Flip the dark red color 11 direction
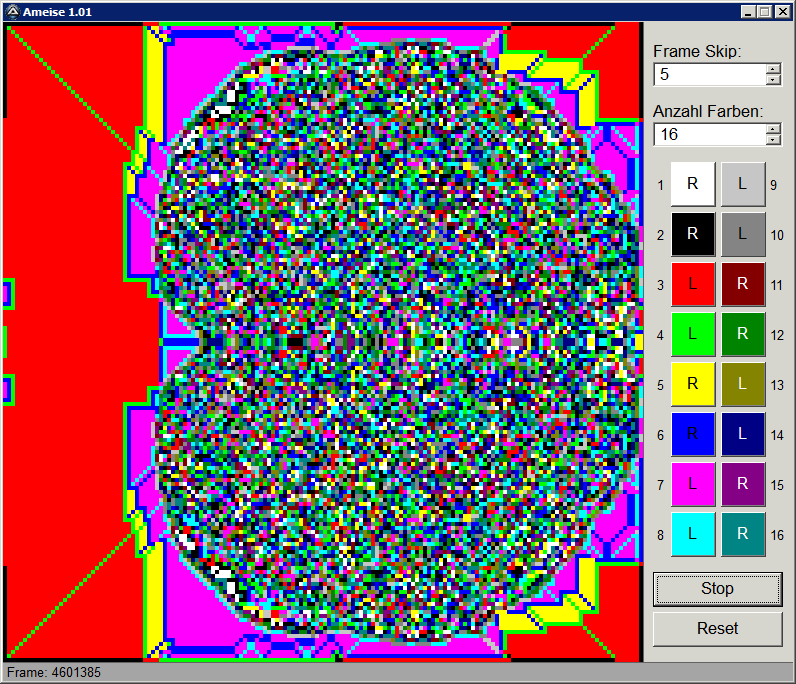The width and height of the screenshot is (796, 684). [743, 284]
